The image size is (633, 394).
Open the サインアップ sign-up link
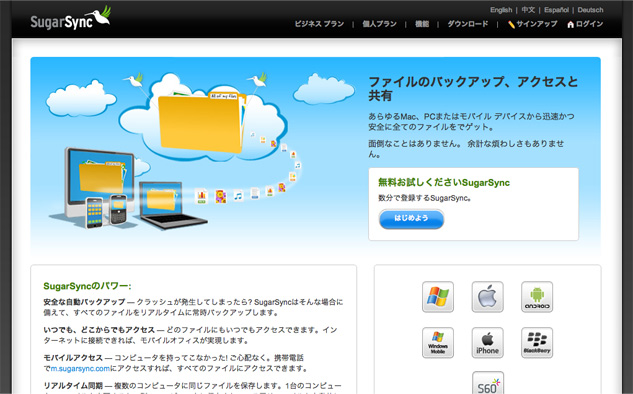pos(537,24)
